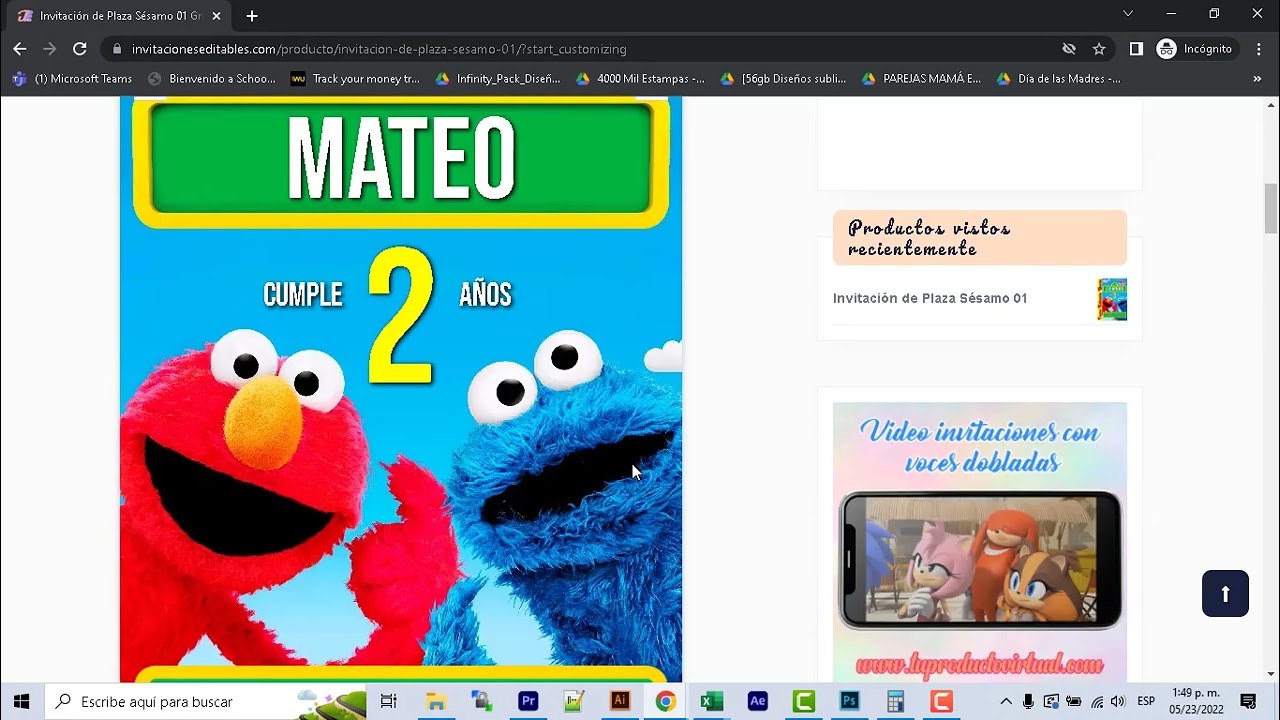Viewport: 1280px width, 720px height.
Task: Open the bookmarks overflow chevron
Action: point(1258,78)
